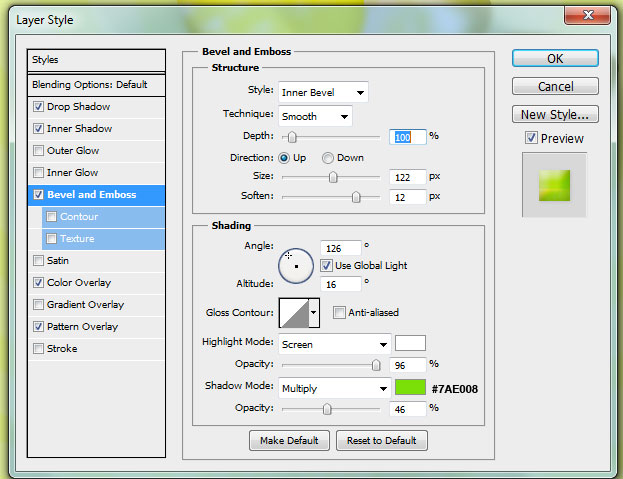Click the green shadow color swatch
The height and width of the screenshot is (479, 623).
coord(410,388)
